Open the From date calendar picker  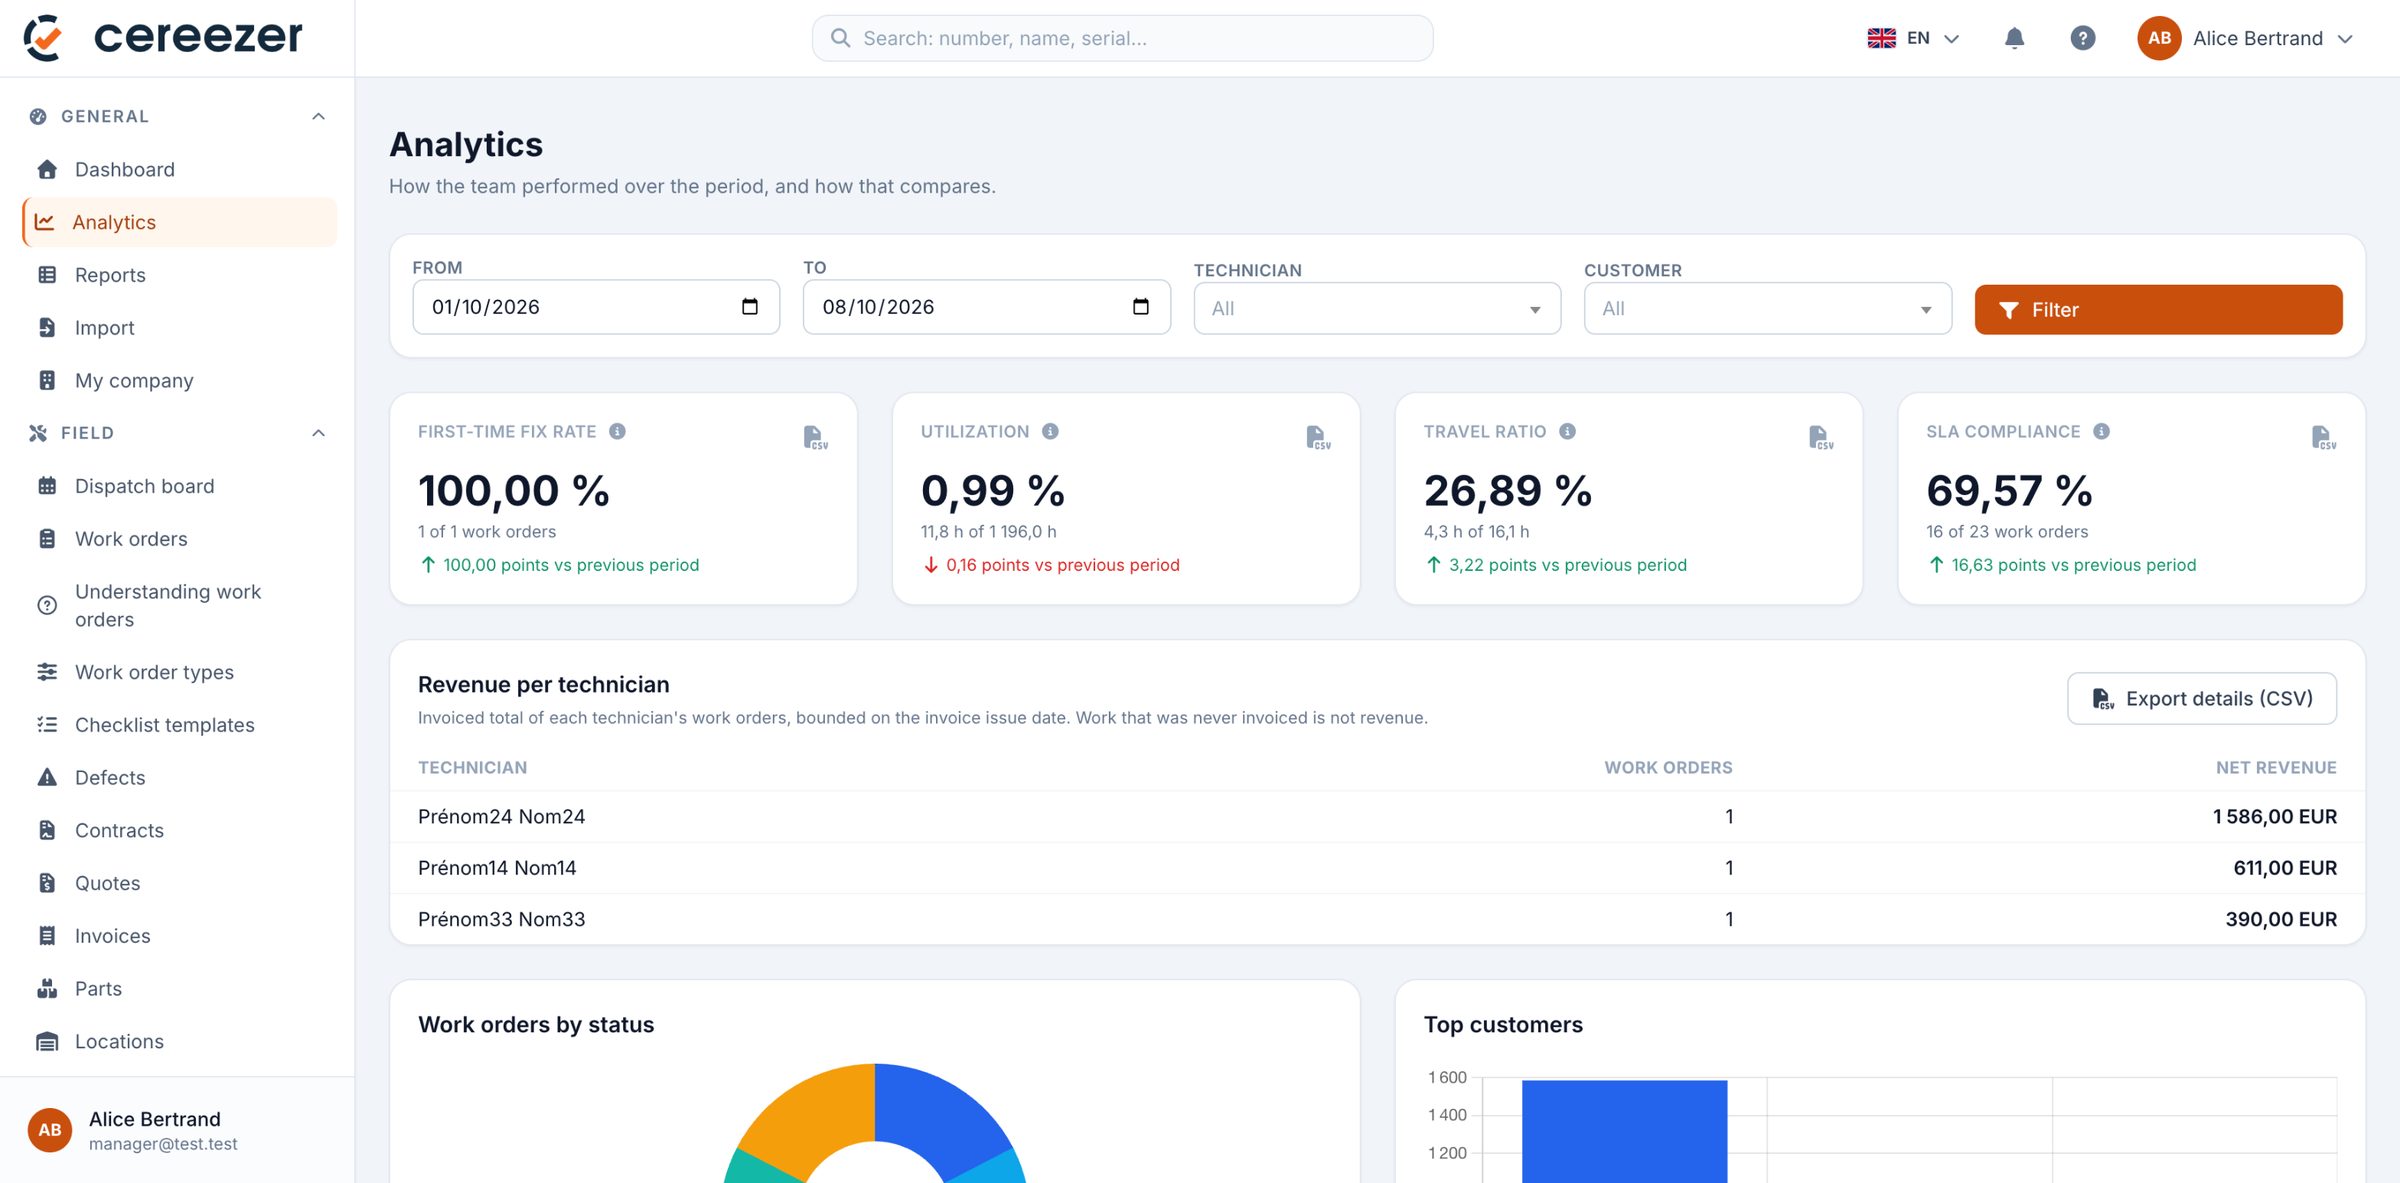pyautogui.click(x=750, y=307)
